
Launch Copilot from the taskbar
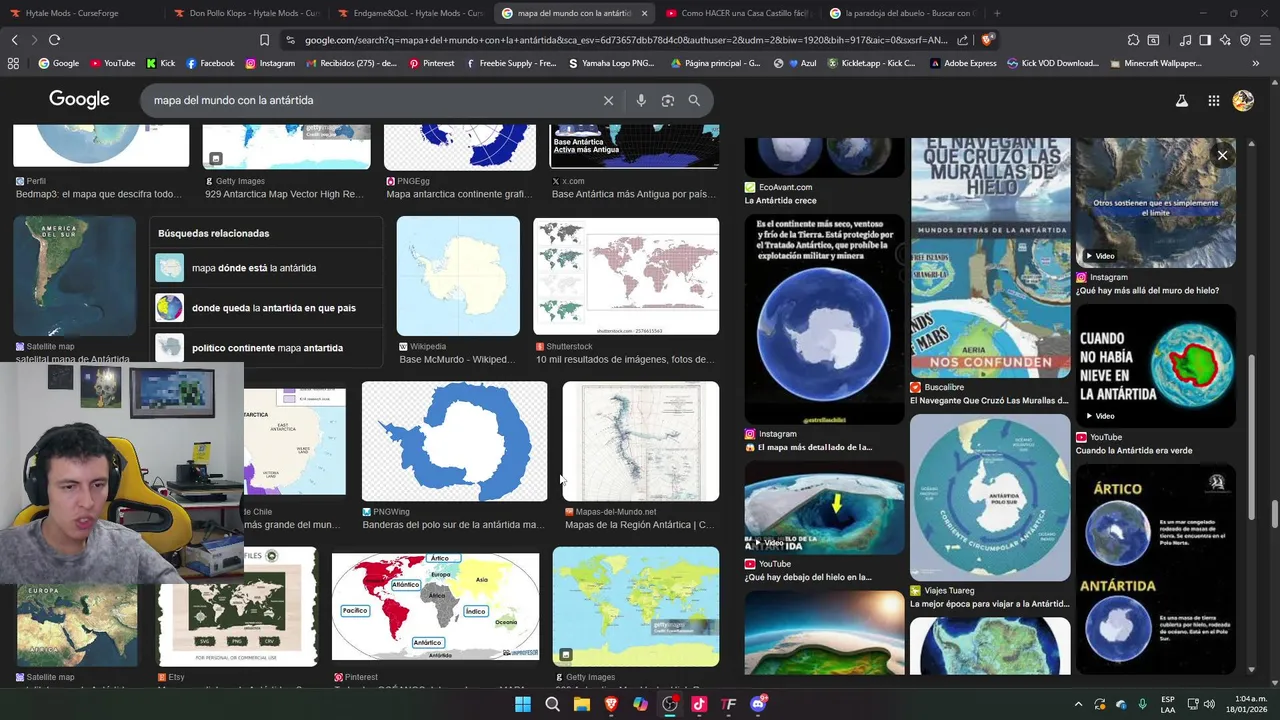click(640, 704)
